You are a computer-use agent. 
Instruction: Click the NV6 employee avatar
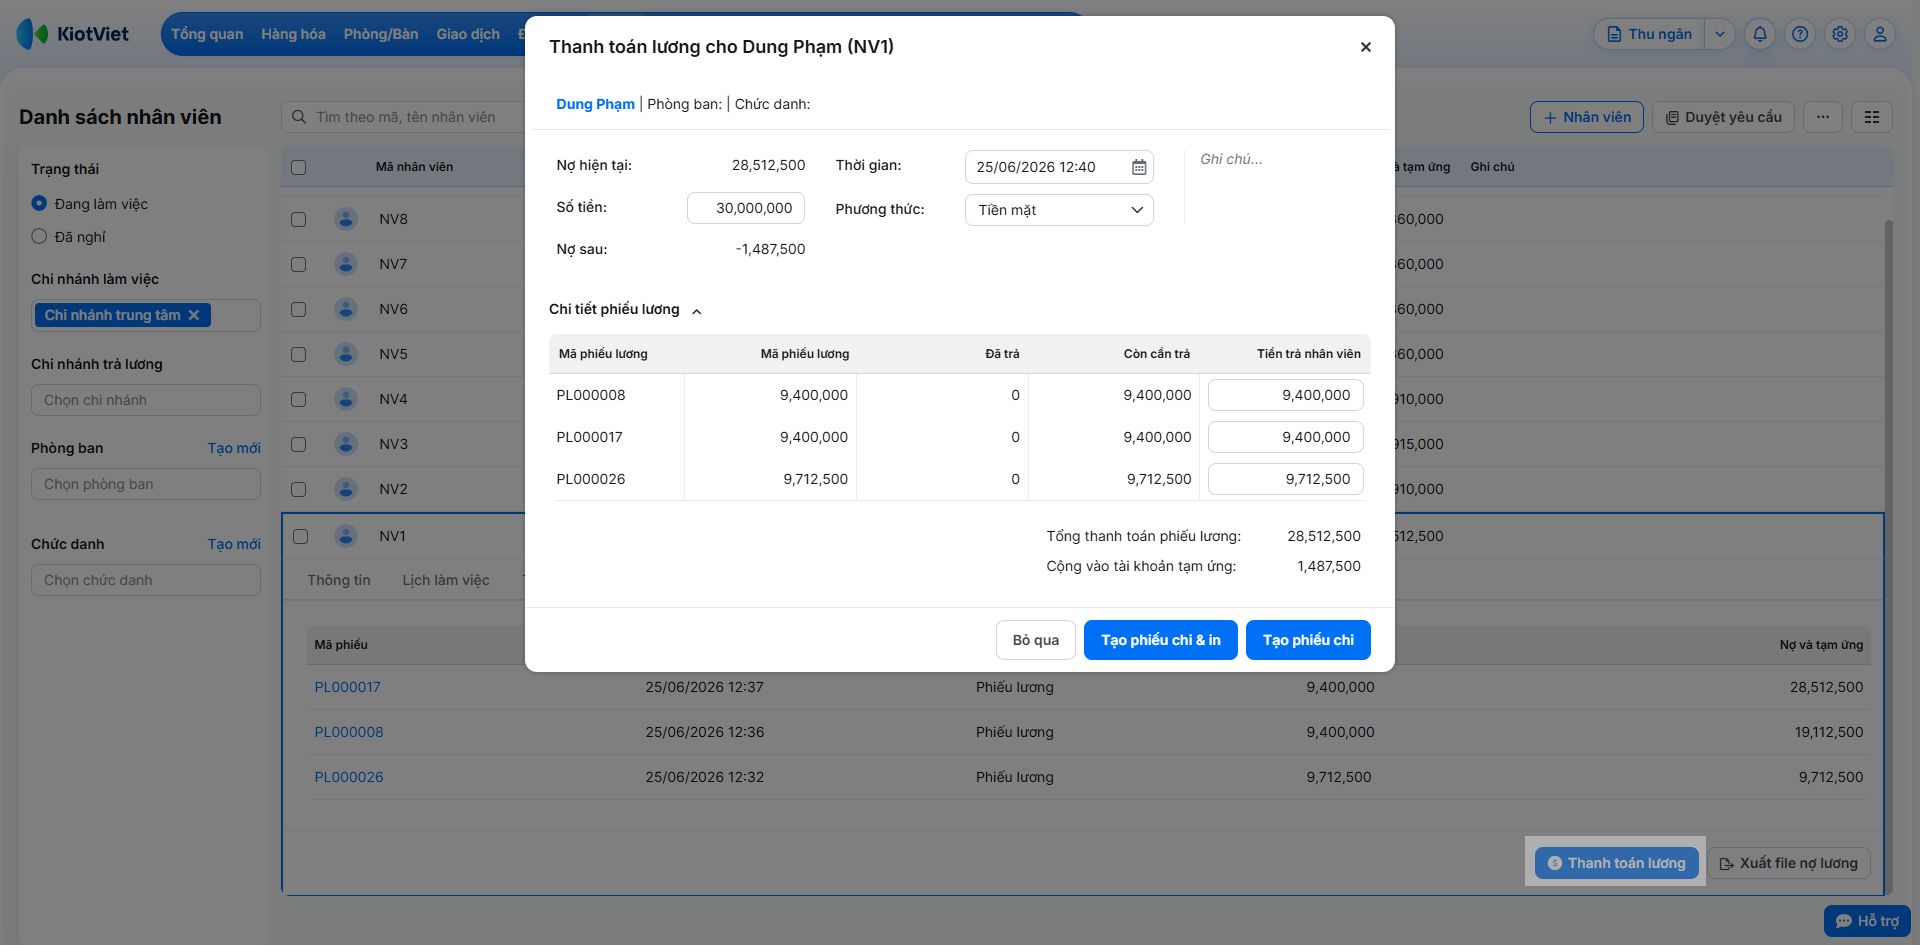(x=346, y=309)
